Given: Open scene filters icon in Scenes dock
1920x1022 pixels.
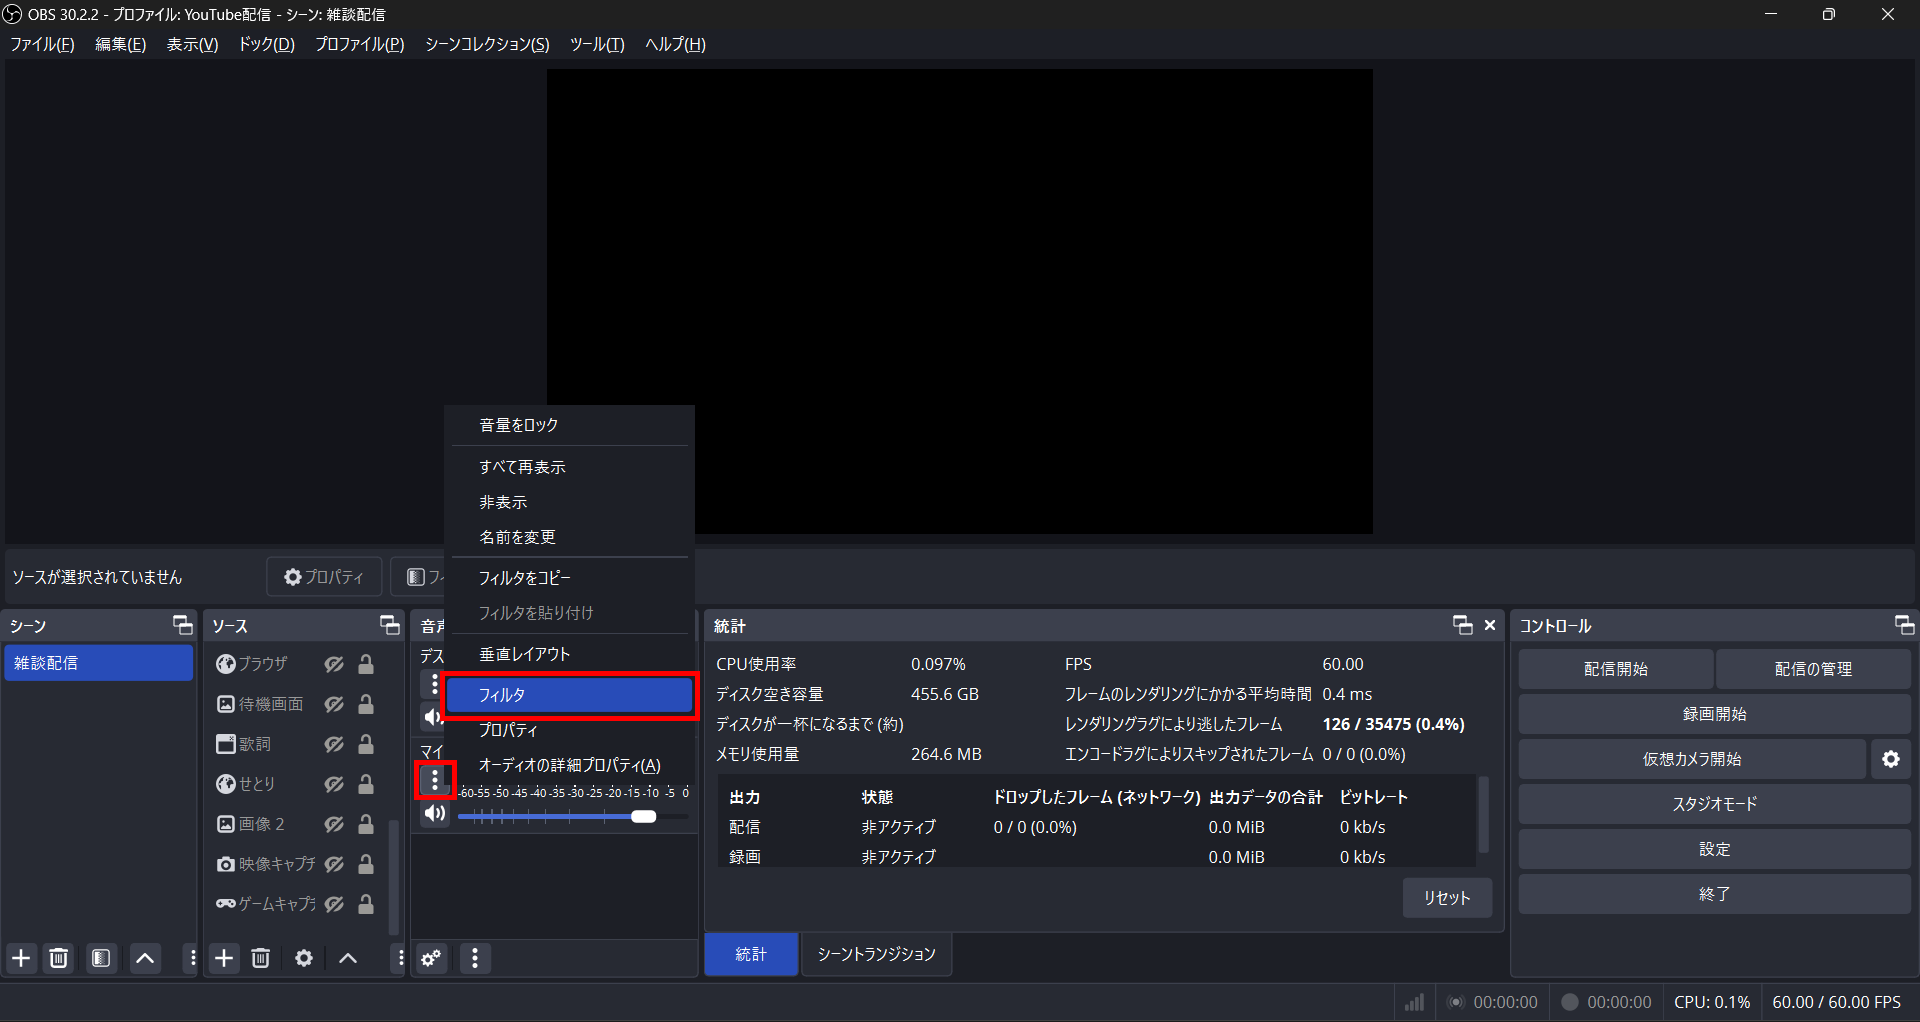Looking at the screenshot, I should coord(101,958).
